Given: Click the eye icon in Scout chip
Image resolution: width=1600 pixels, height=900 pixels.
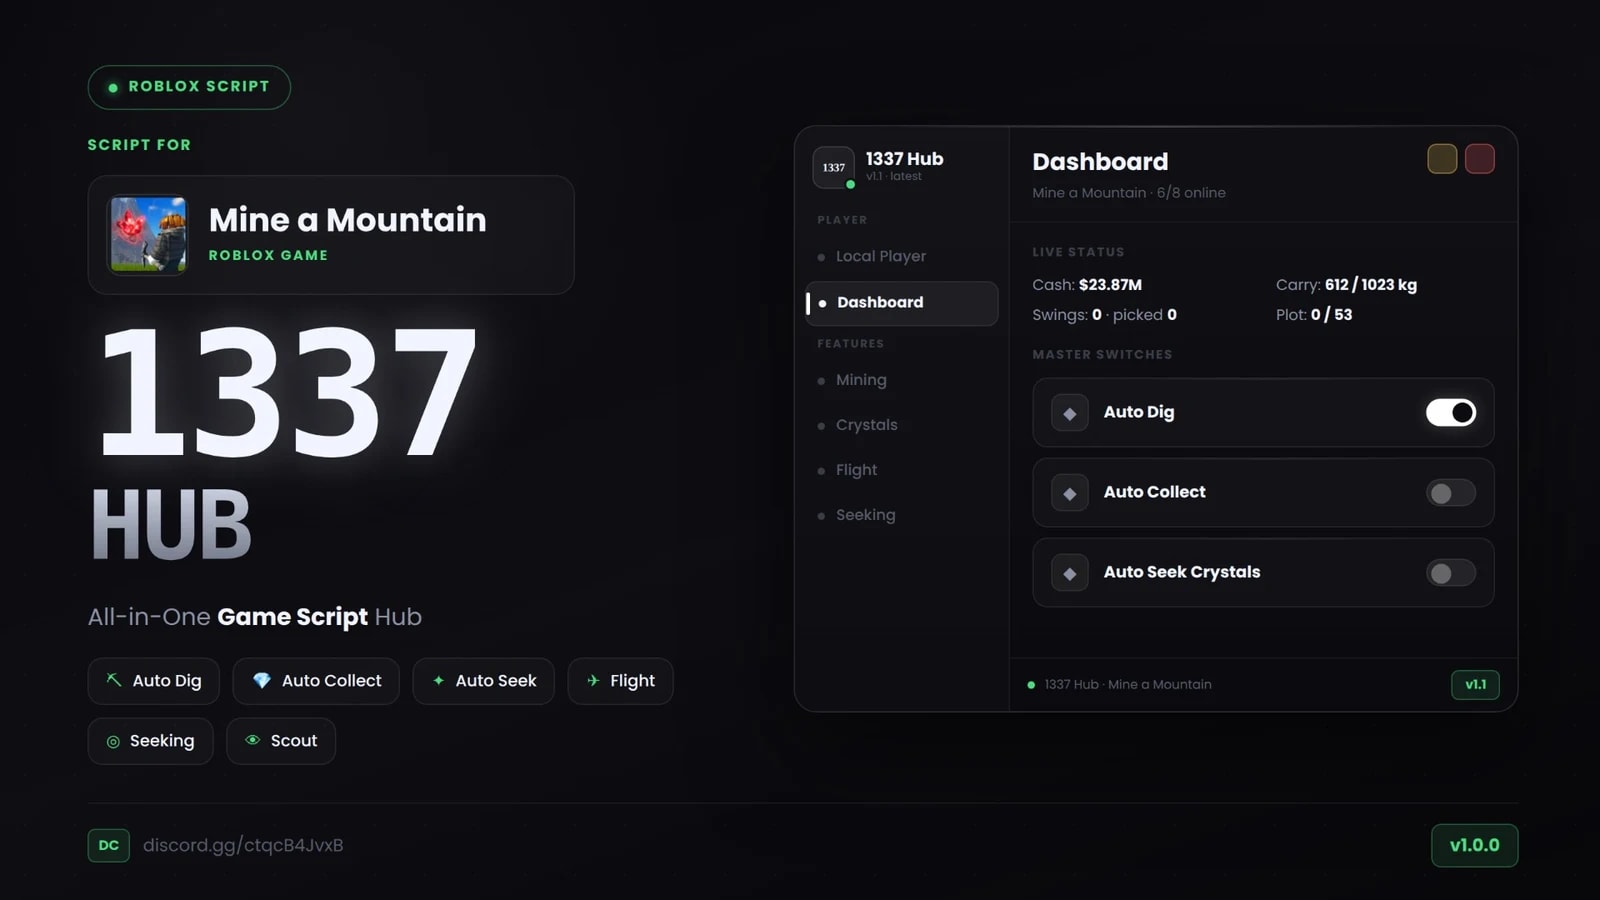Looking at the screenshot, I should point(252,740).
